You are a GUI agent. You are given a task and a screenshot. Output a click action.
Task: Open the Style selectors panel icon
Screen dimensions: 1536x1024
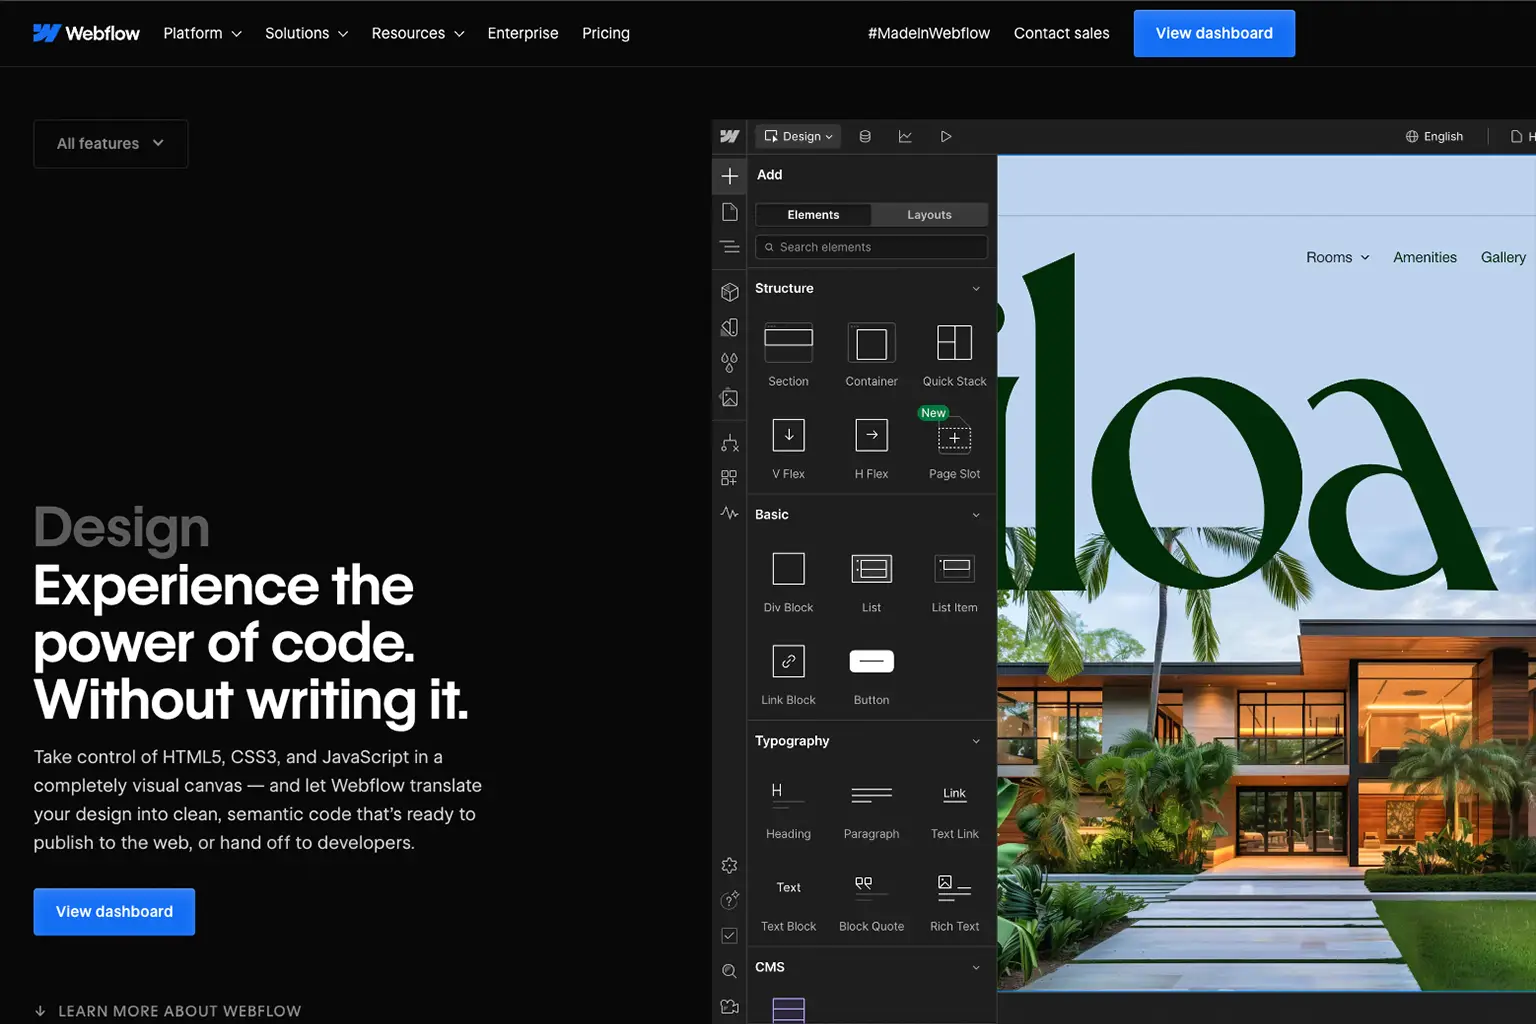point(730,327)
